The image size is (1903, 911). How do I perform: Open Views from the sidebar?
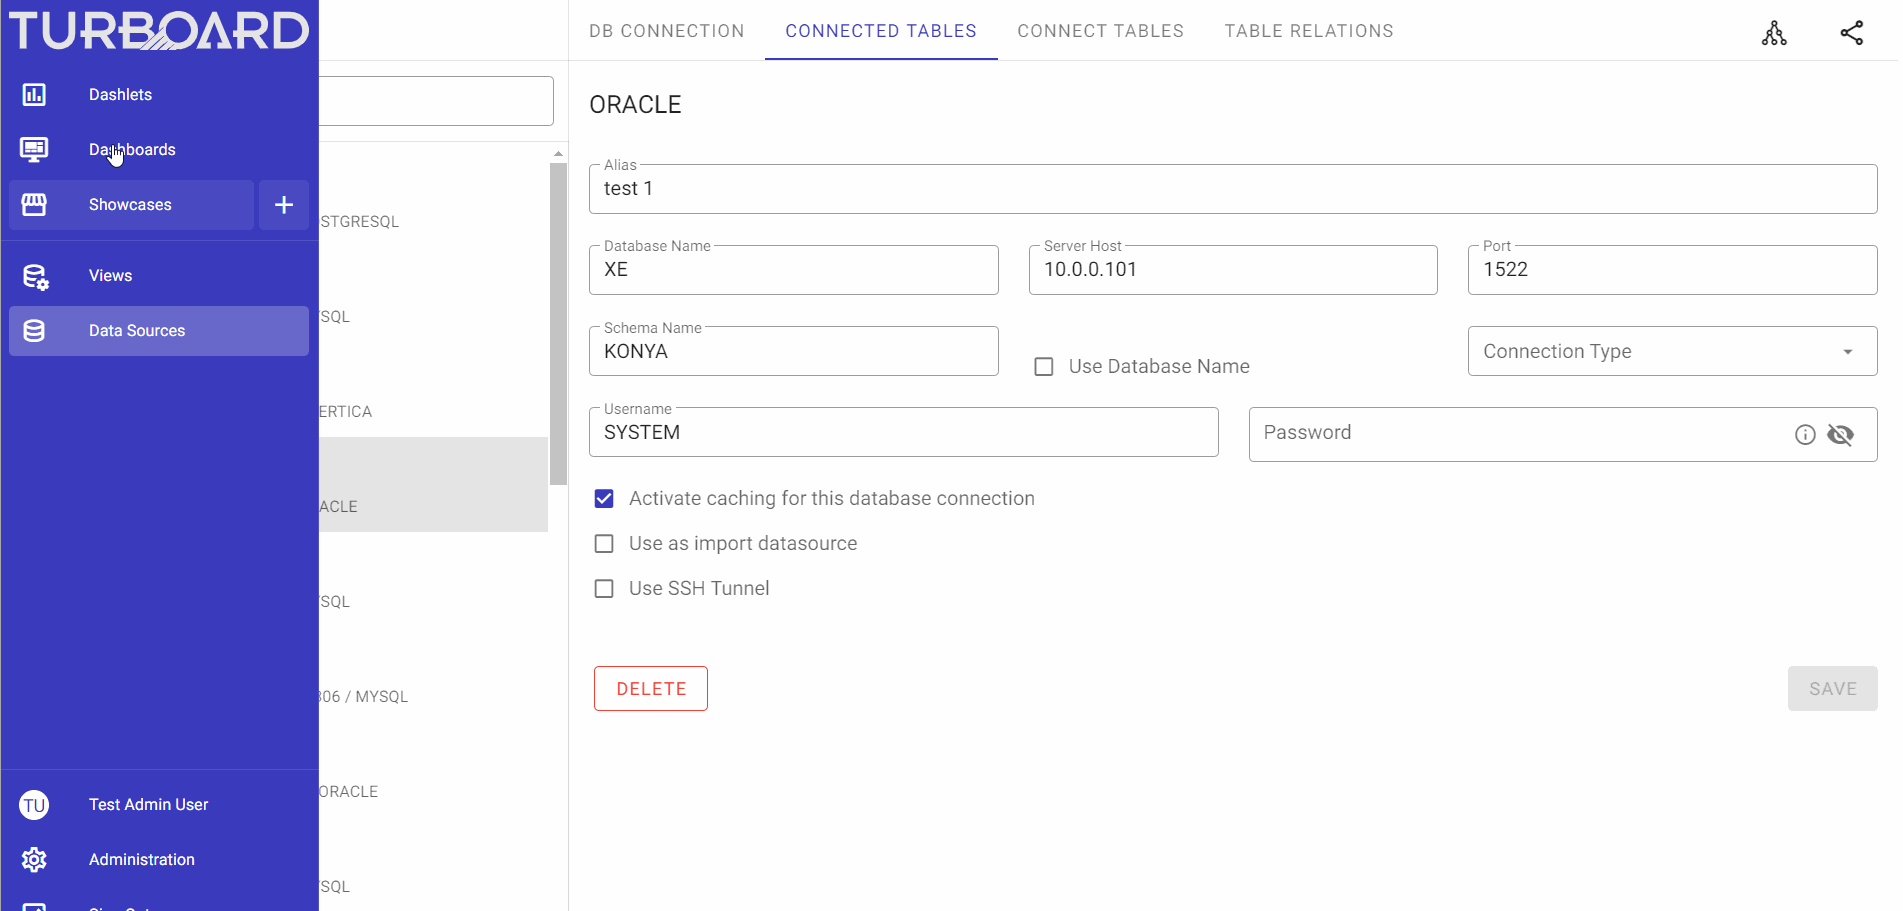159,276
